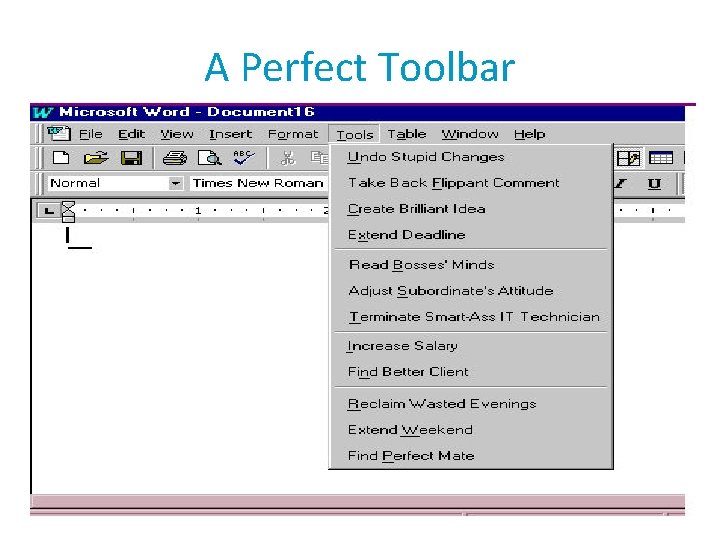Select Read Bosses' Minds
This screenshot has height=540, width=720.
[x=471, y=265]
